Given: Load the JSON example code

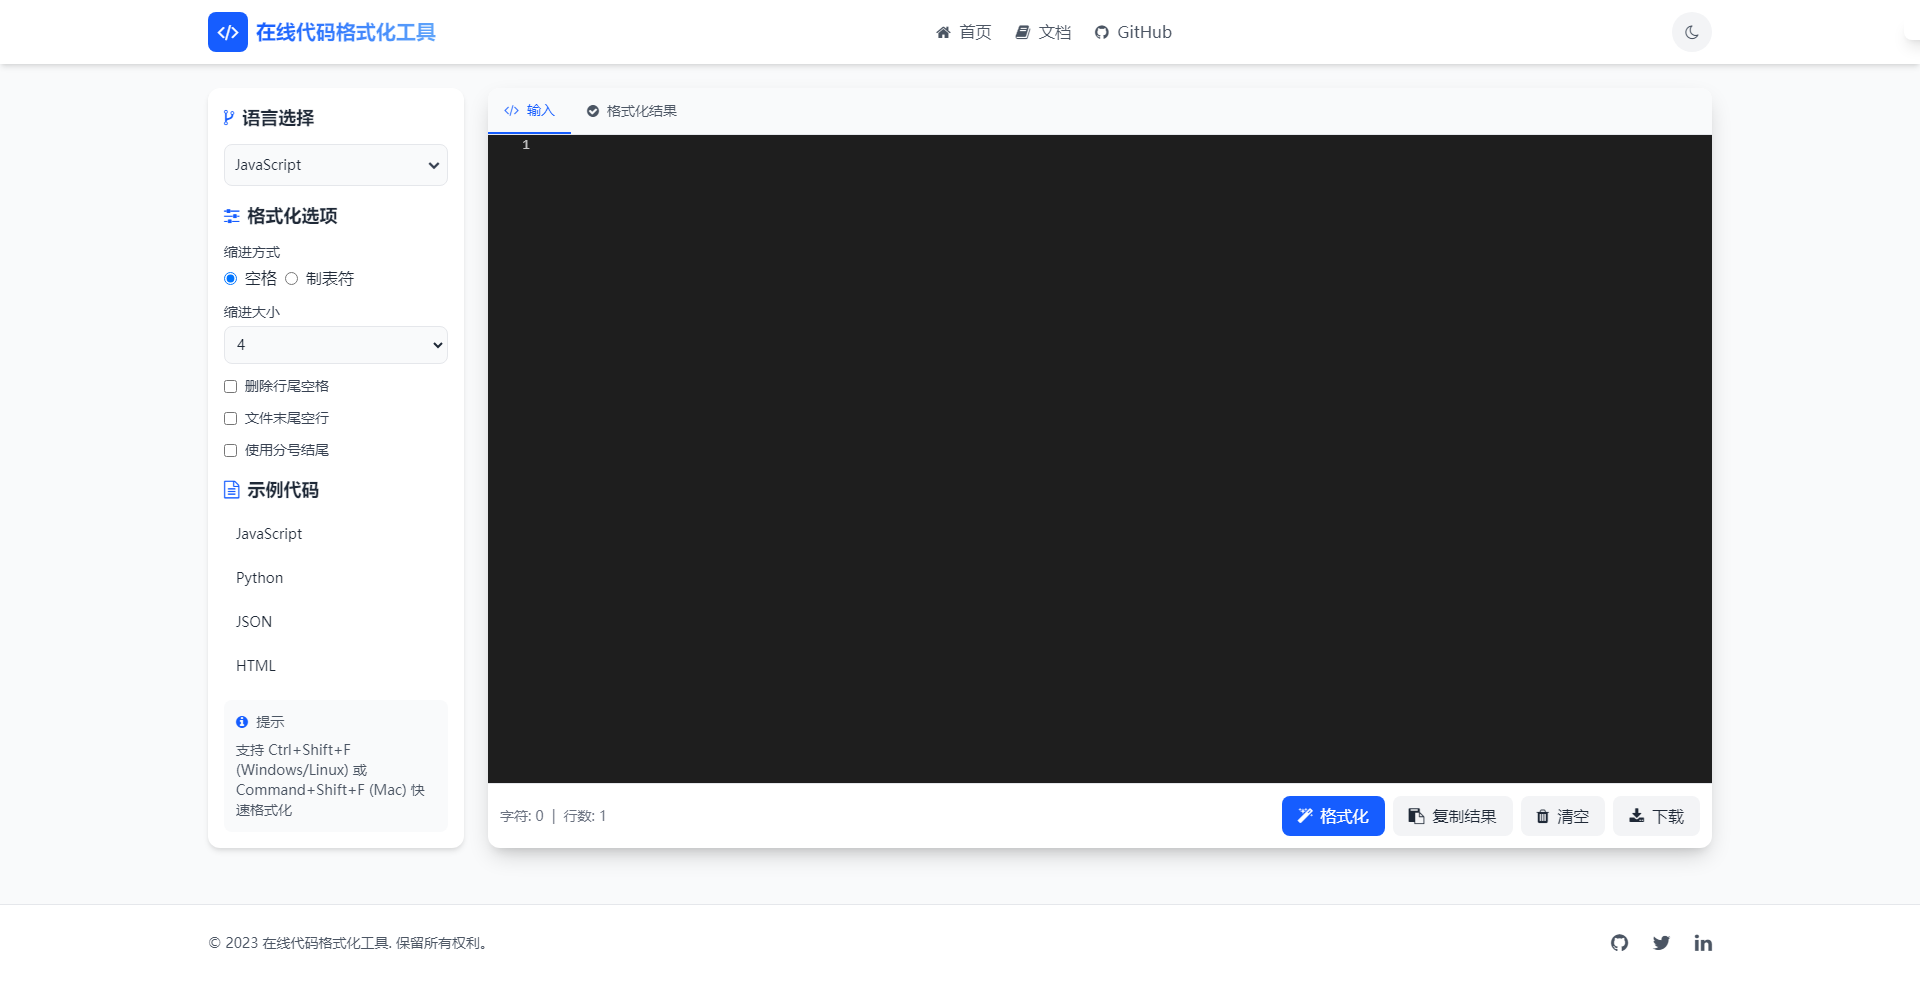Looking at the screenshot, I should tap(336, 622).
